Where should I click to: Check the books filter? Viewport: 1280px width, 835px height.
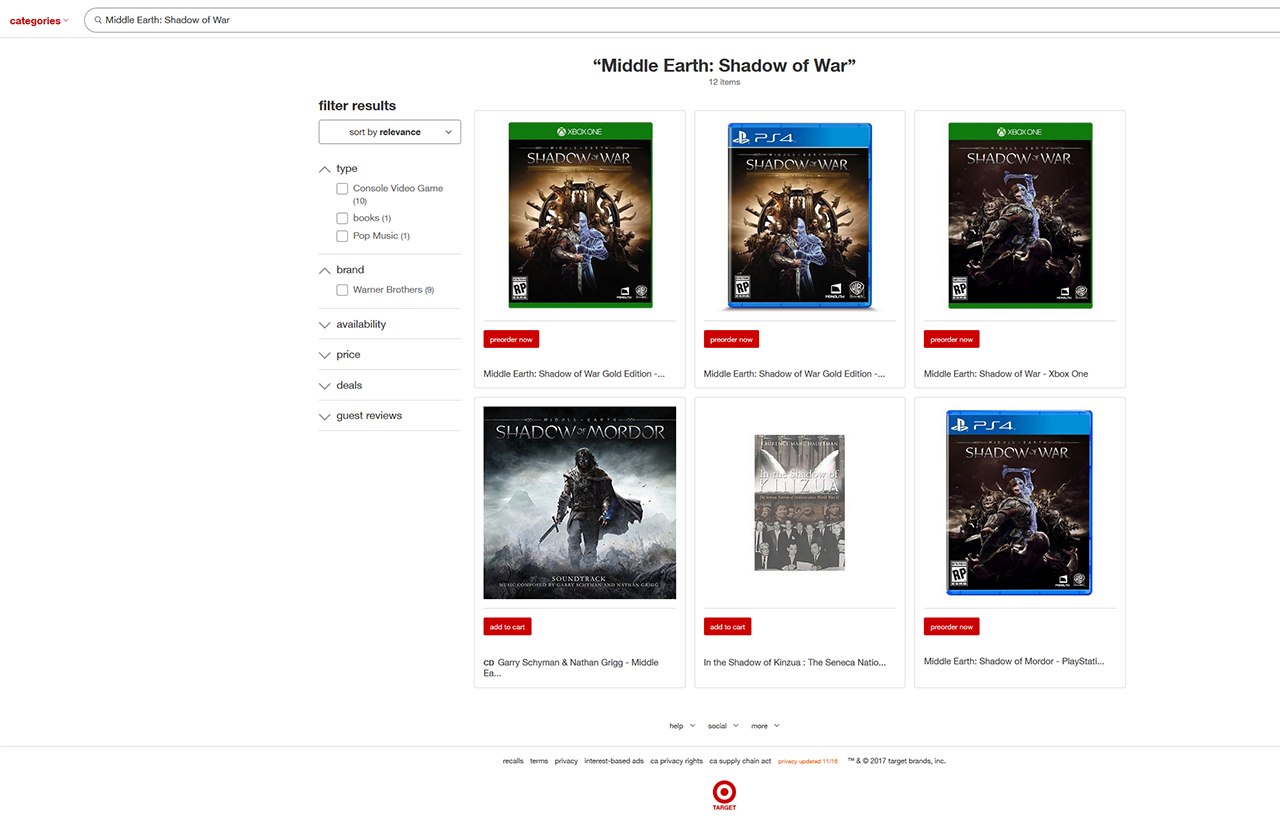pos(342,218)
